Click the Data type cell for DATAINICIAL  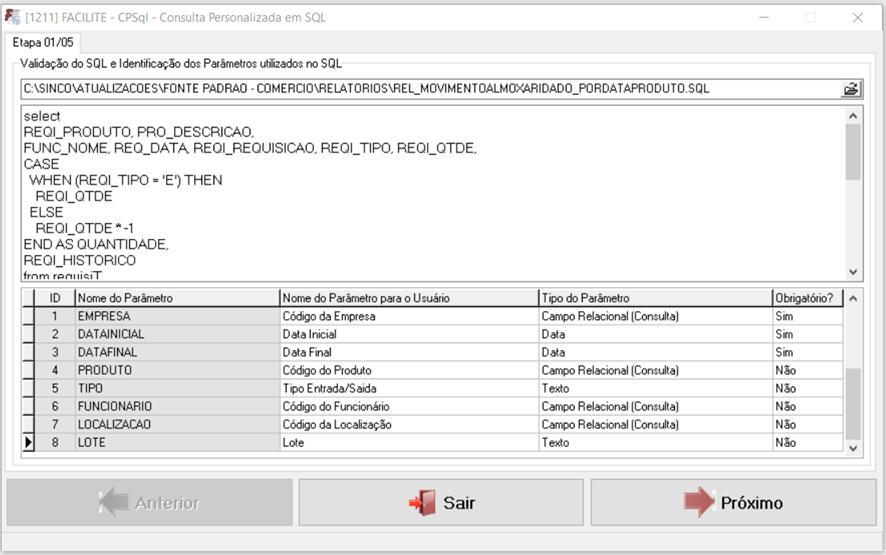point(655,334)
